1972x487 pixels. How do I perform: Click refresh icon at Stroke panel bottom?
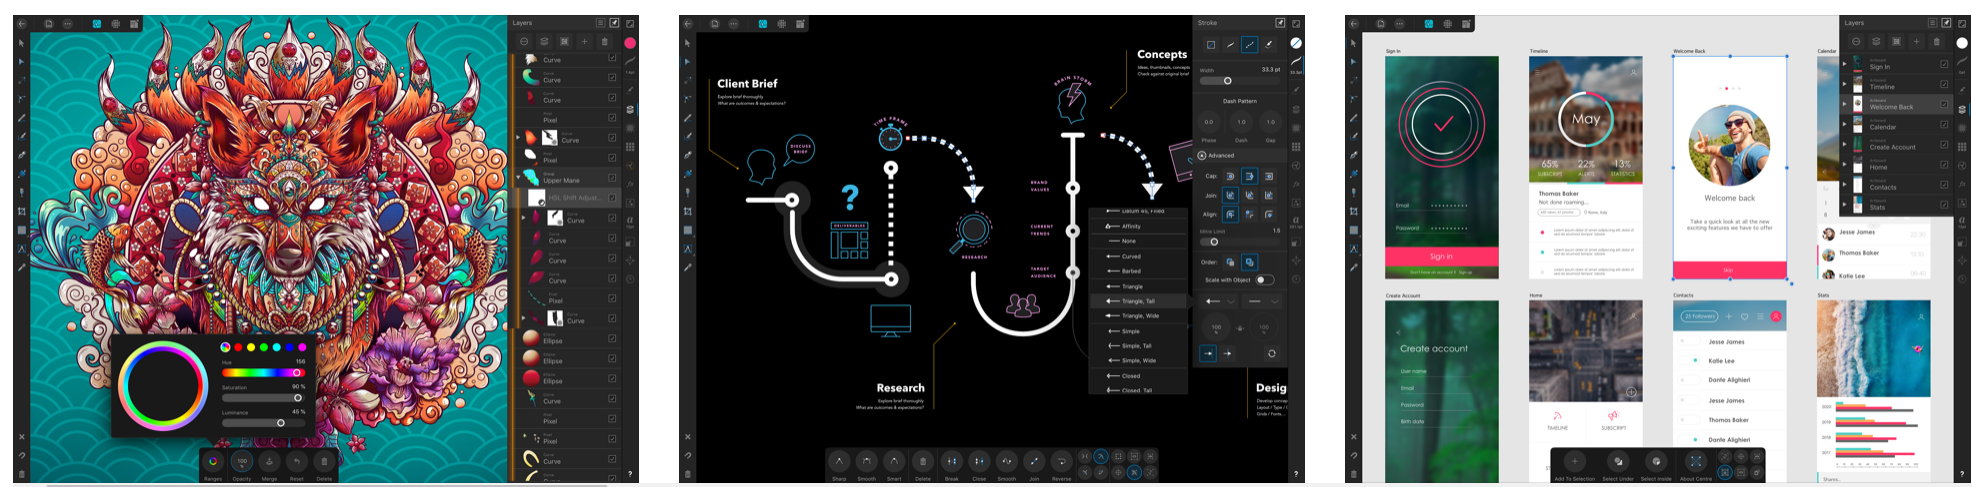tap(1271, 353)
